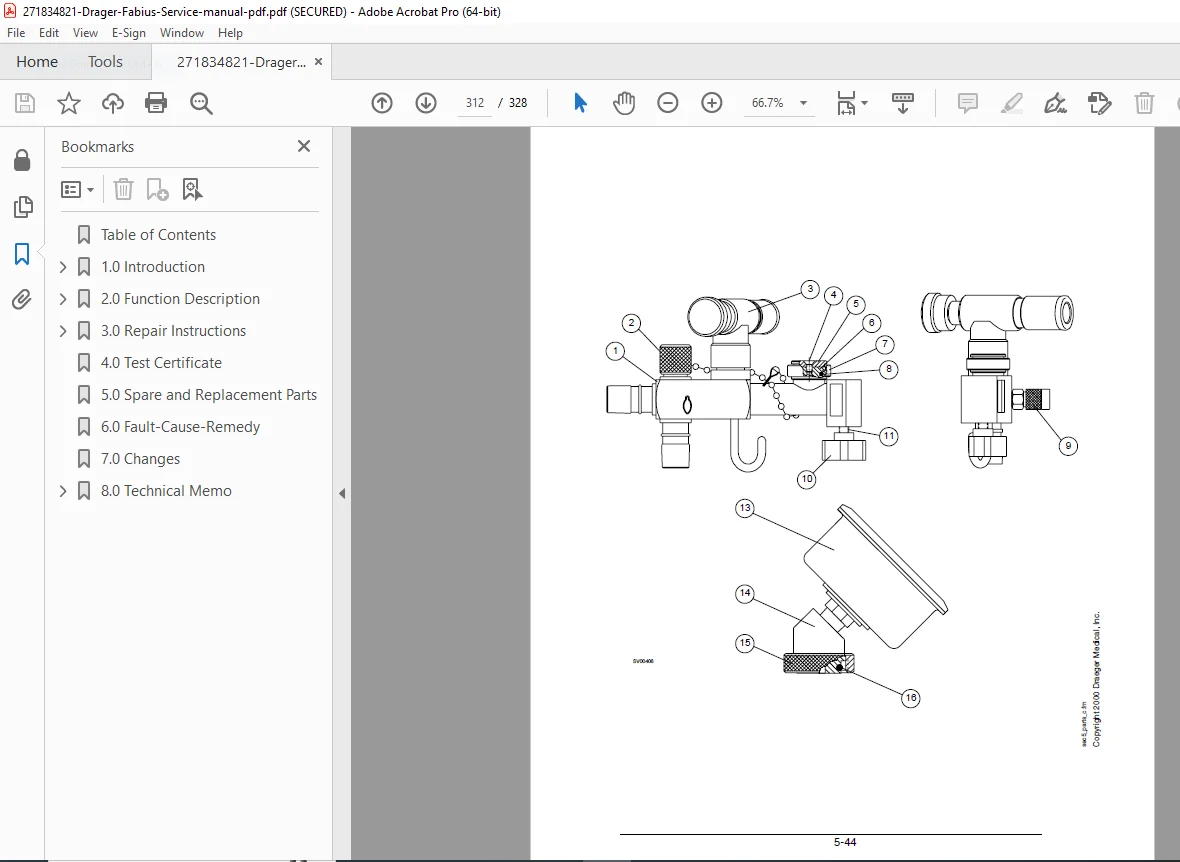
Task: Click the stamp tool icon
Action: [x=1099, y=103]
